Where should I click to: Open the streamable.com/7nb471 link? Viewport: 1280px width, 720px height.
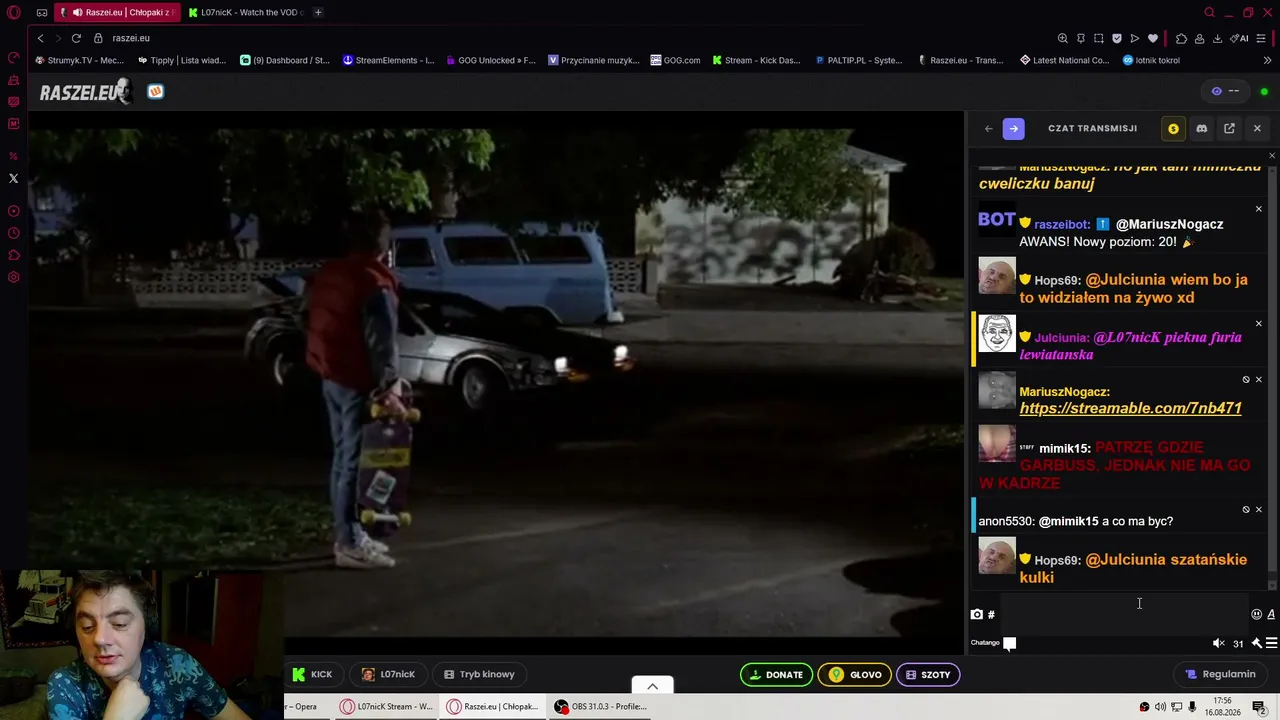(1130, 408)
